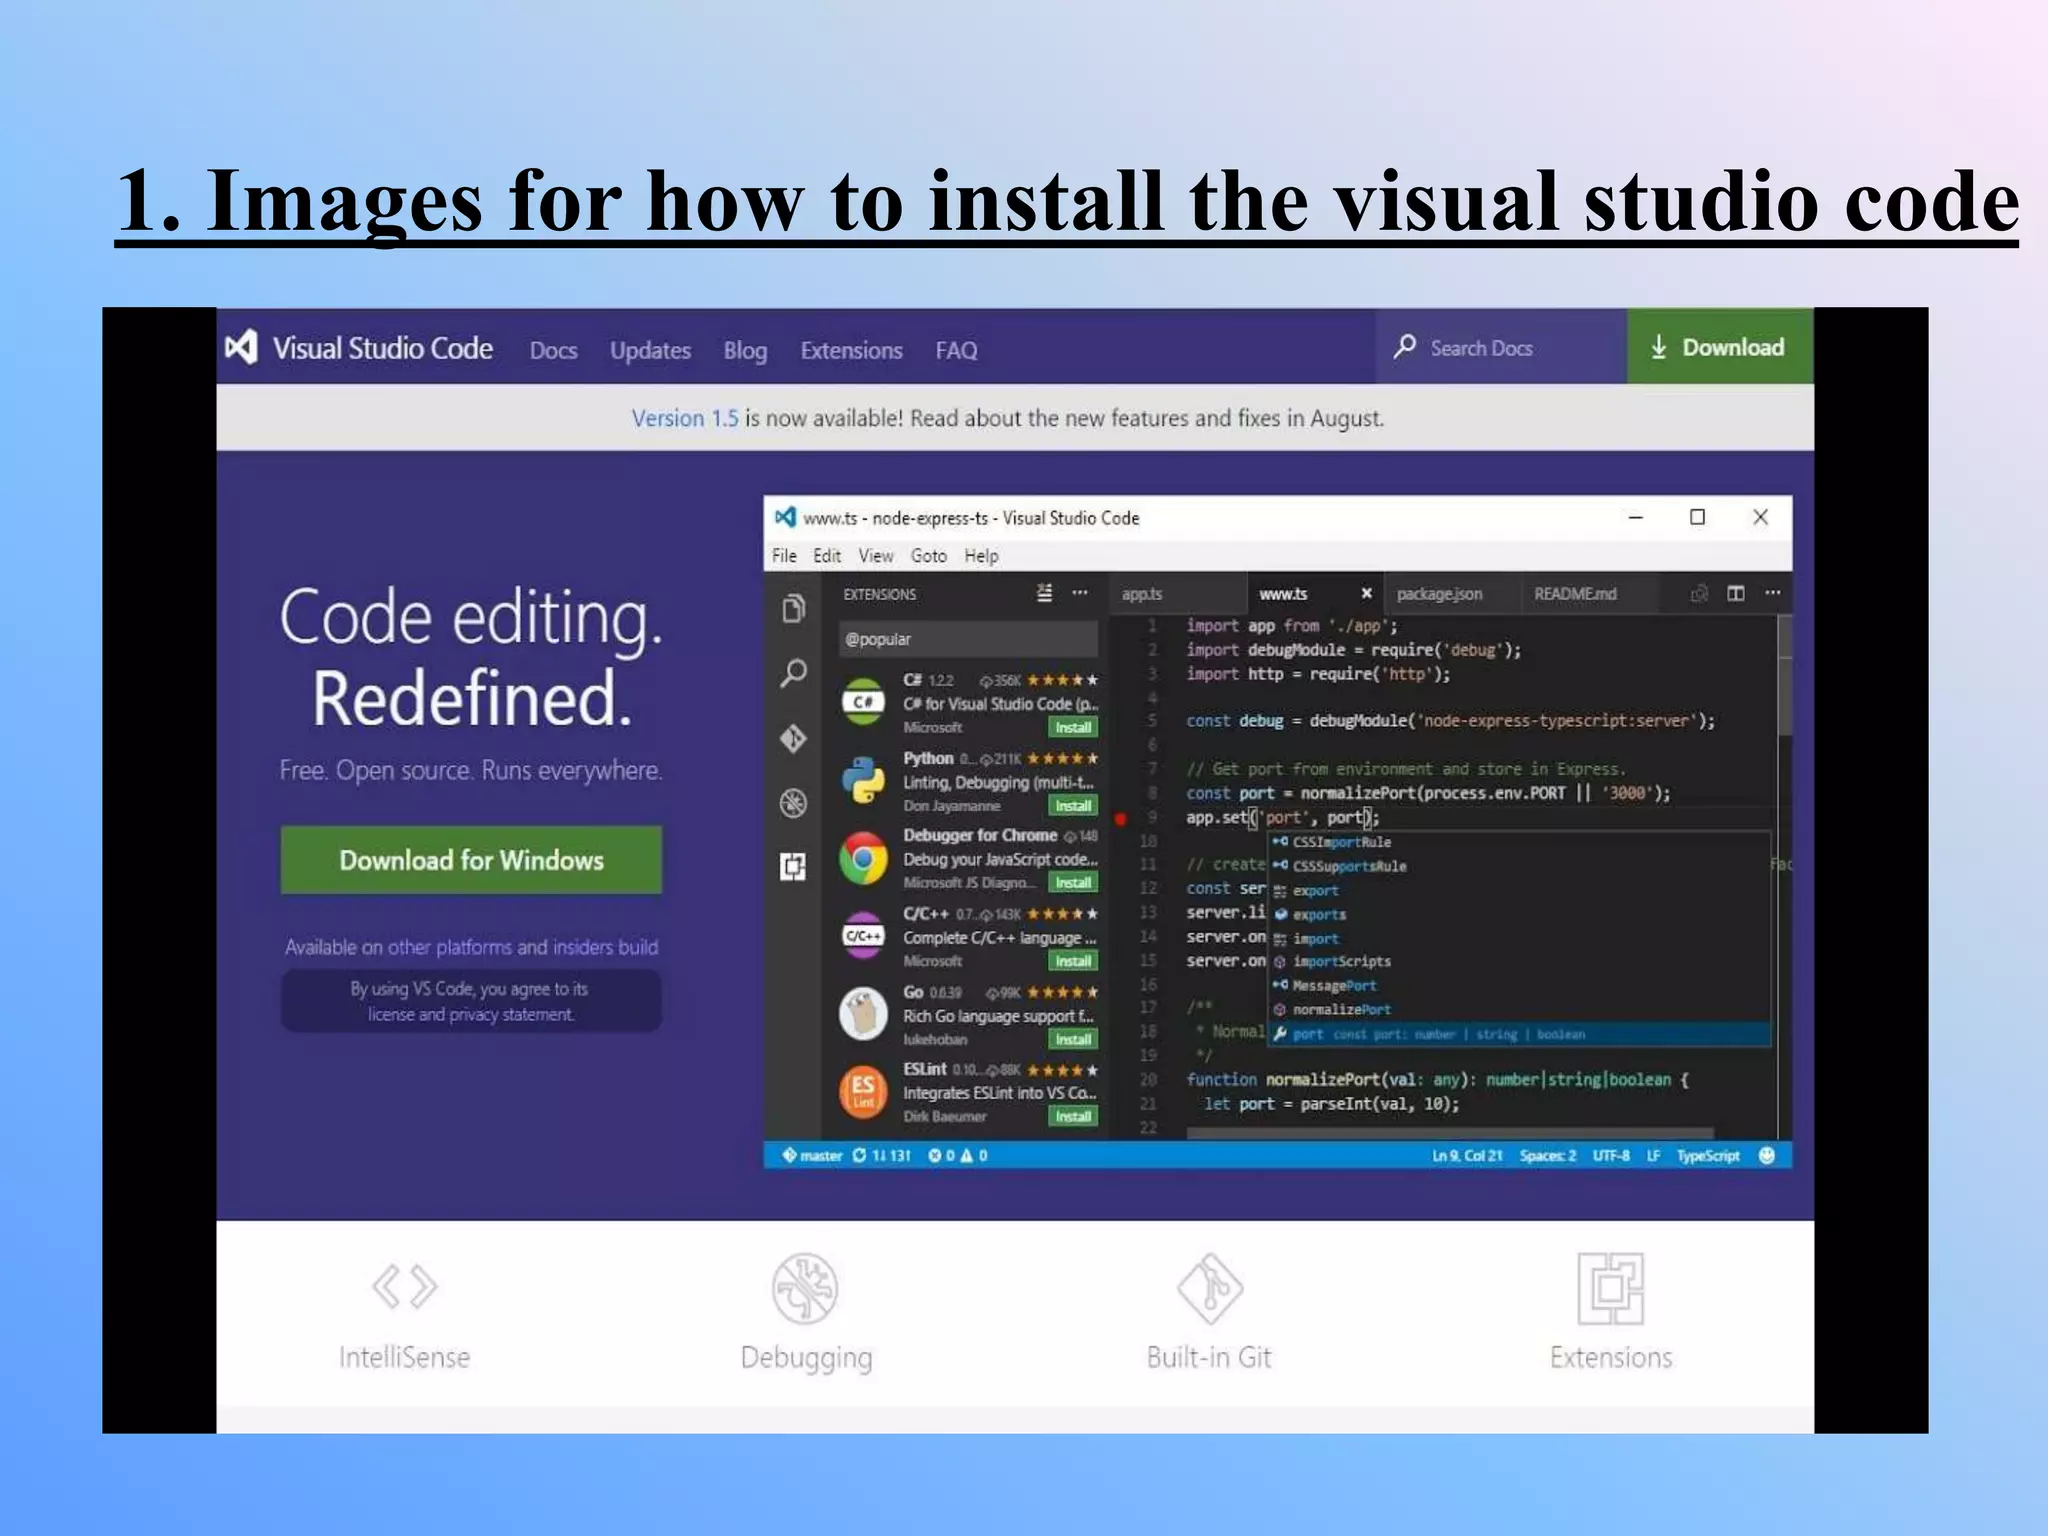The image size is (2048, 1536).
Task: Install the Python extension
Action: (1073, 806)
